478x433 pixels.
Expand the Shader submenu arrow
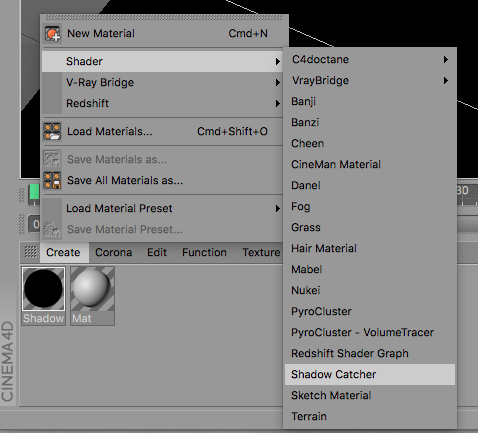[x=277, y=62]
